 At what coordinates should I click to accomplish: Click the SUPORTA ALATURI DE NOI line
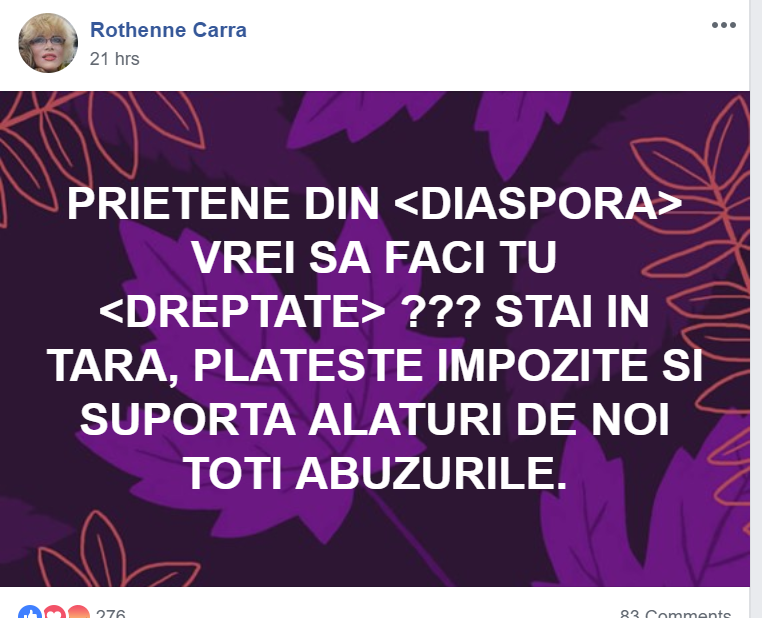click(375, 420)
